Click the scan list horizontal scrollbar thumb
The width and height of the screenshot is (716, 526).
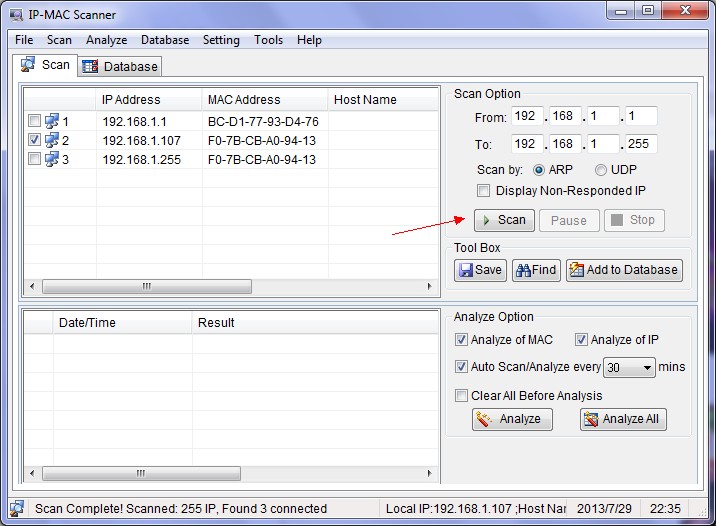[147, 286]
